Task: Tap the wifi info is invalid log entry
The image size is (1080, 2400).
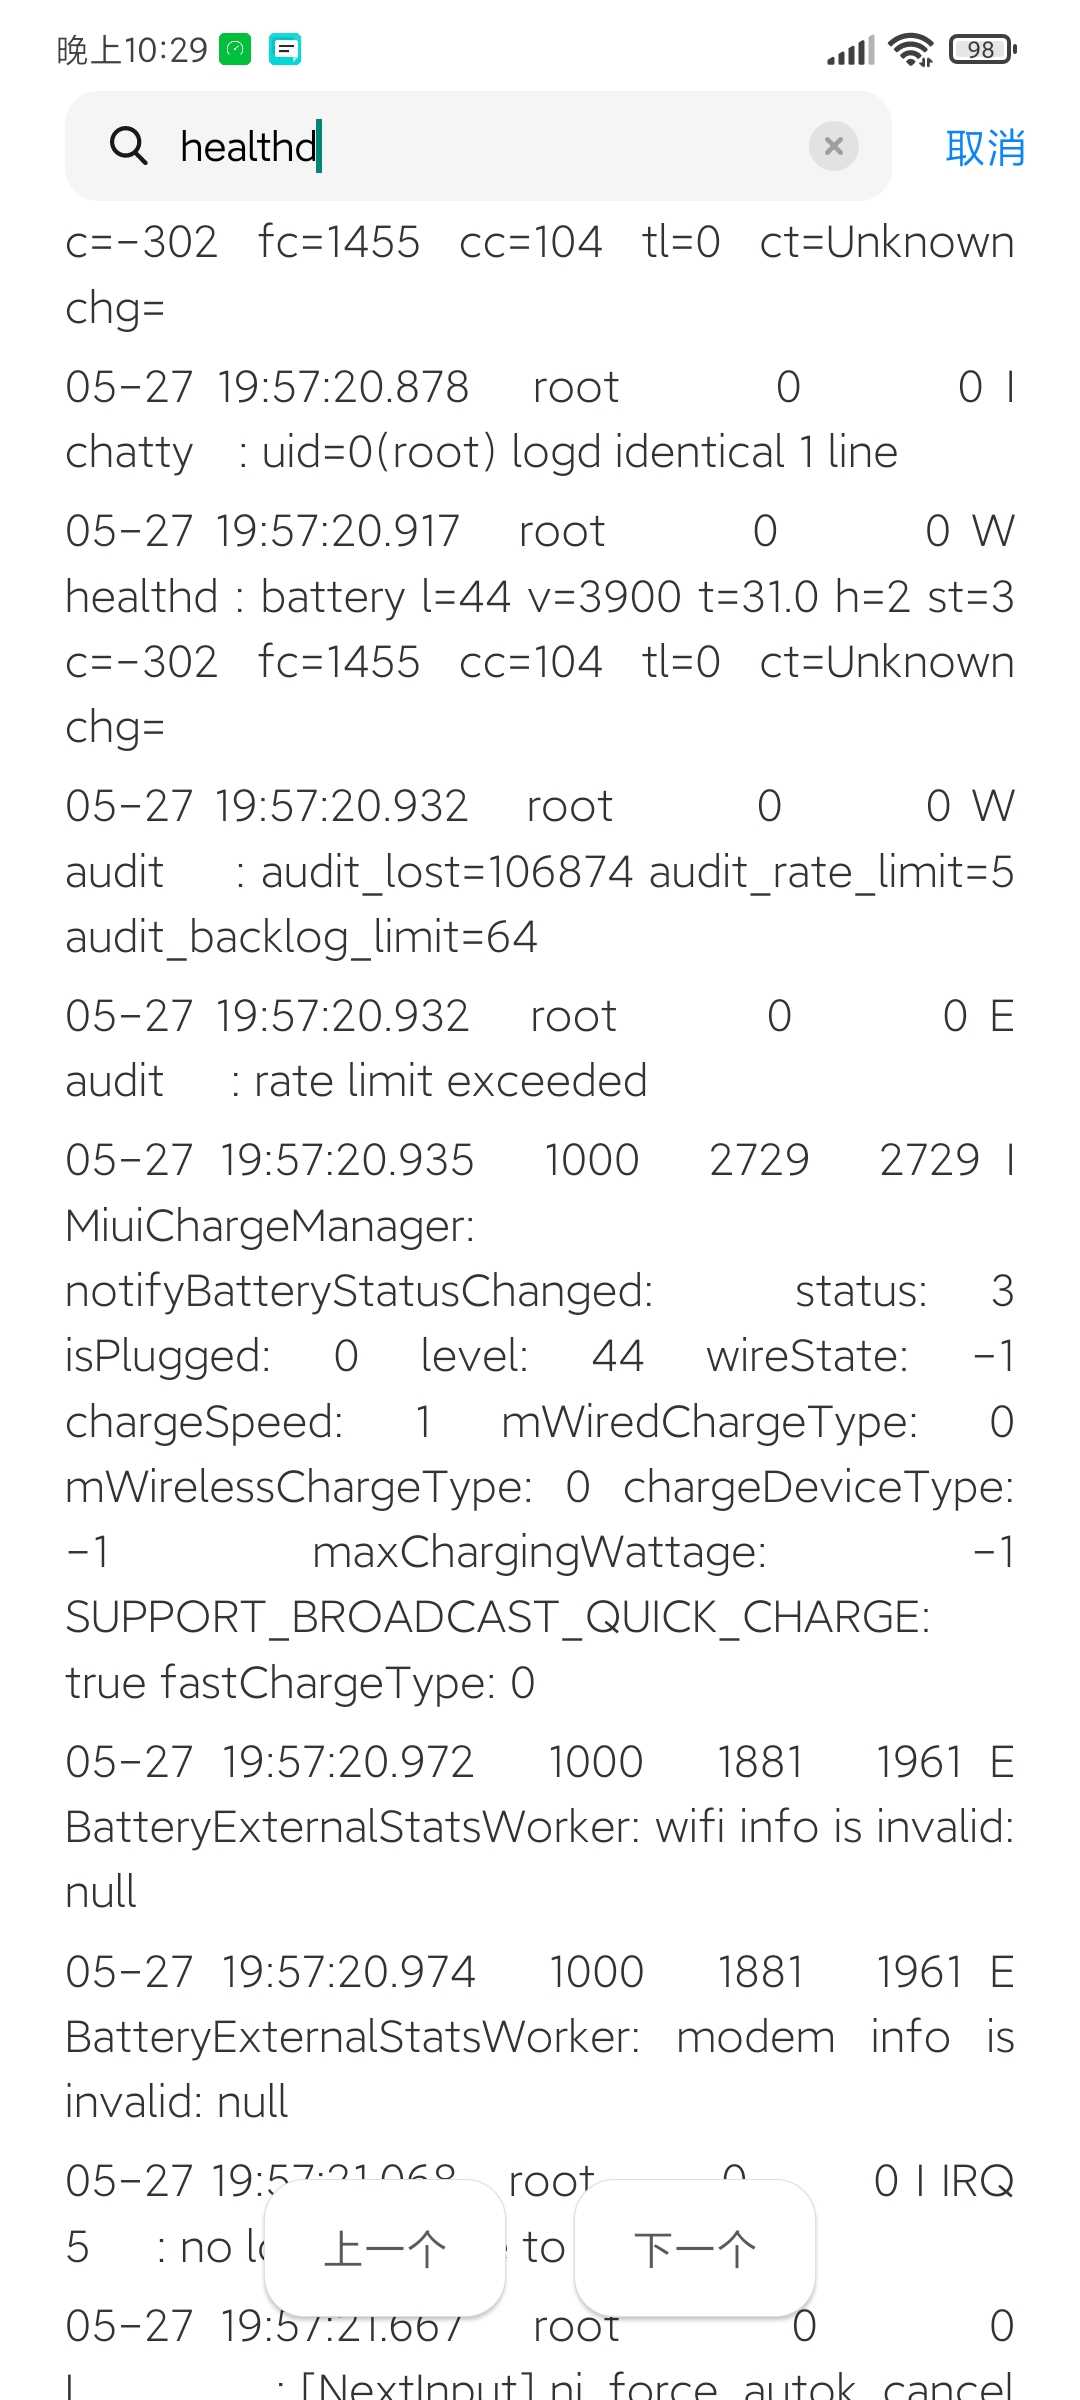Action: point(540,1826)
